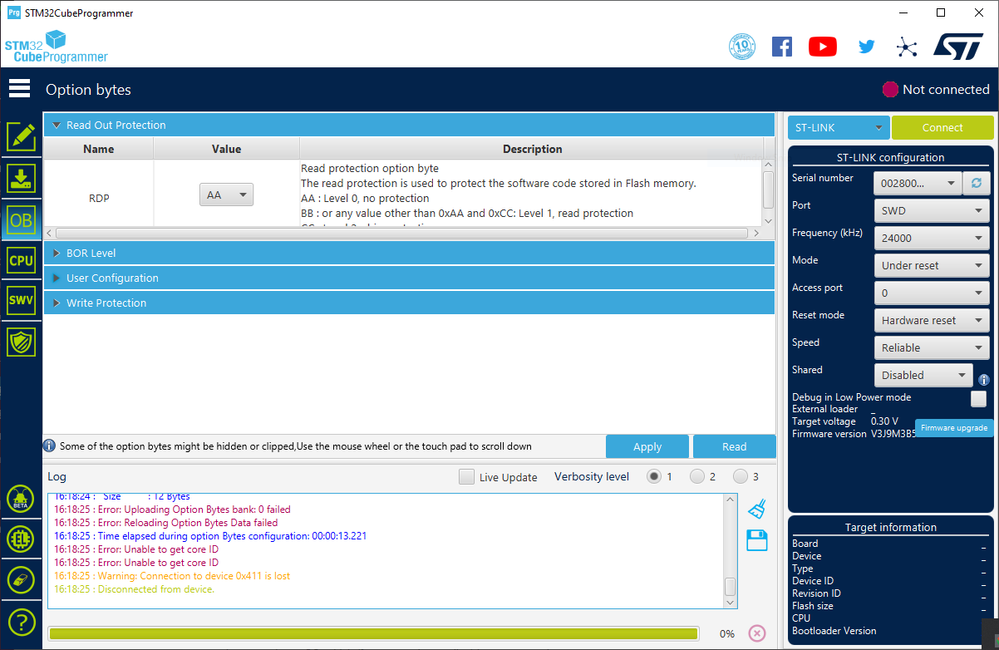The height and width of the screenshot is (650, 999).
Task: Click the STM32CubeProgrammer logo
Action: click(56, 47)
